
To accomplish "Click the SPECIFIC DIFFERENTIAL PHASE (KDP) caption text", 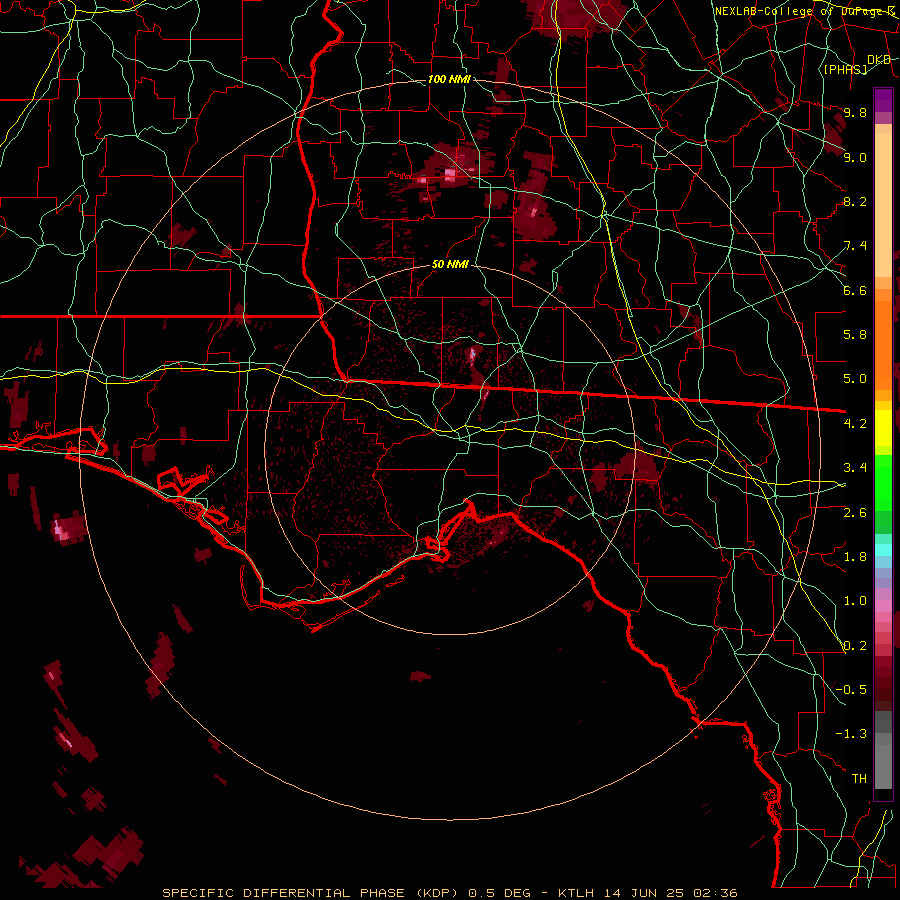I will pos(310,893).
